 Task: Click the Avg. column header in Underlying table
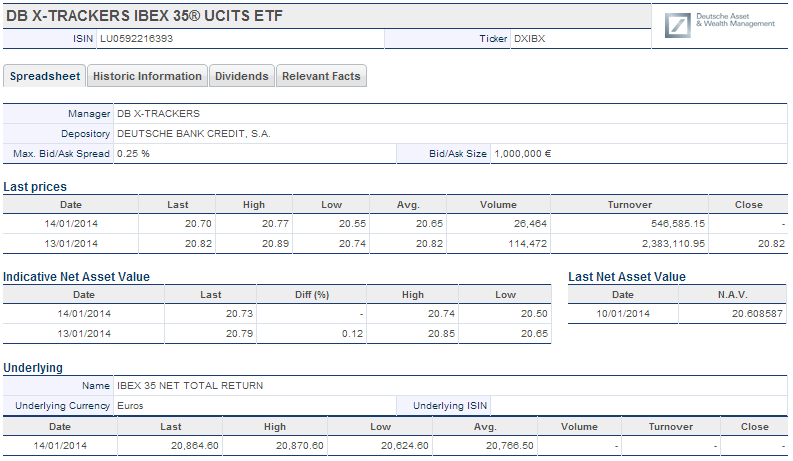[x=485, y=427]
